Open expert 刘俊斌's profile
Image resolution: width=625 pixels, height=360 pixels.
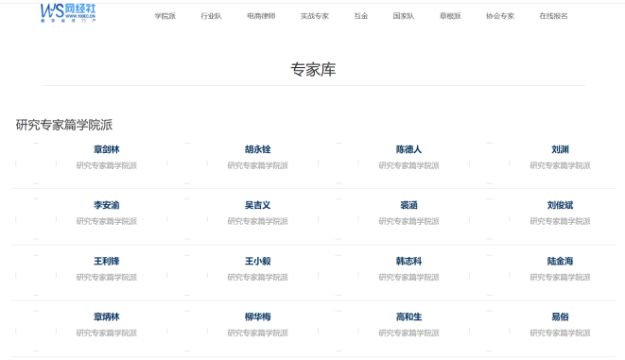[560, 205]
